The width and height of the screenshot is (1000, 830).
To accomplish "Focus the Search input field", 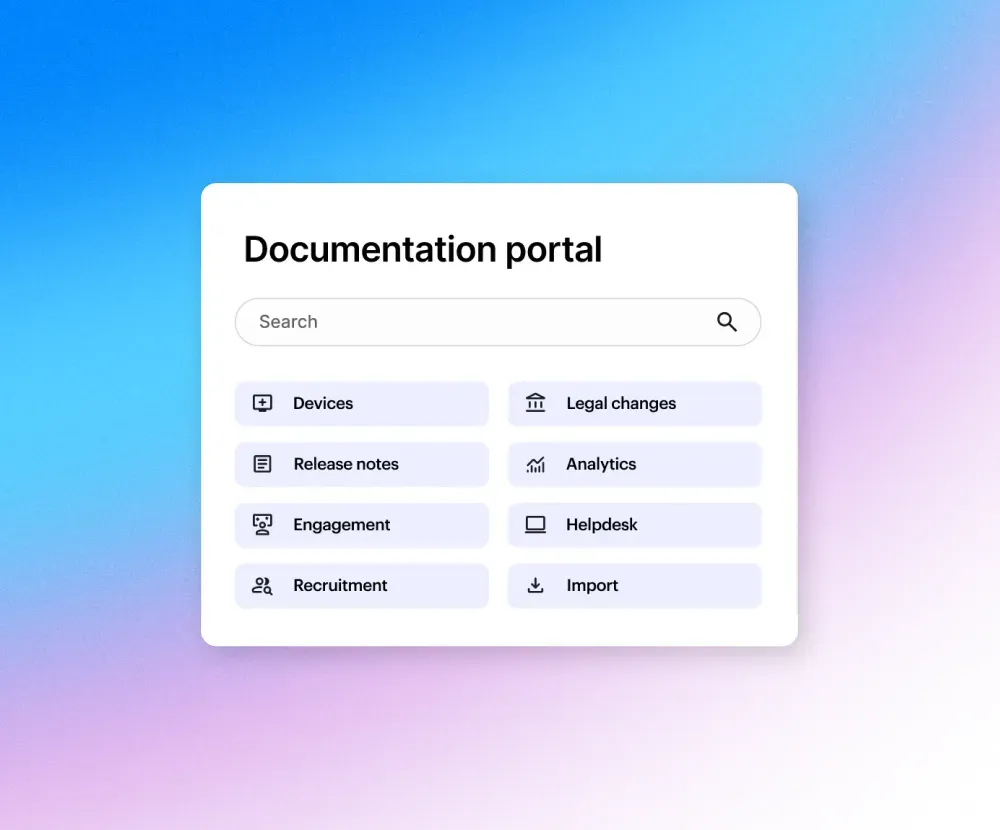I will [x=497, y=322].
